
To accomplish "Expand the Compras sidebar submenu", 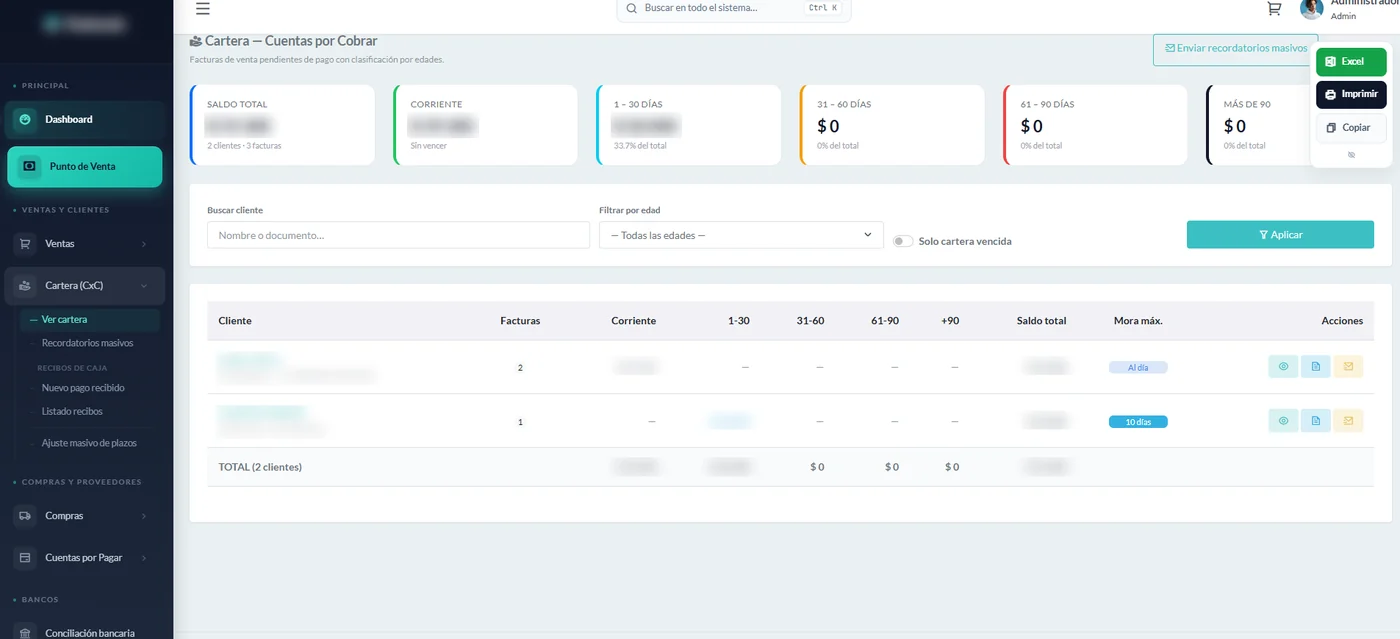I will click(x=86, y=516).
